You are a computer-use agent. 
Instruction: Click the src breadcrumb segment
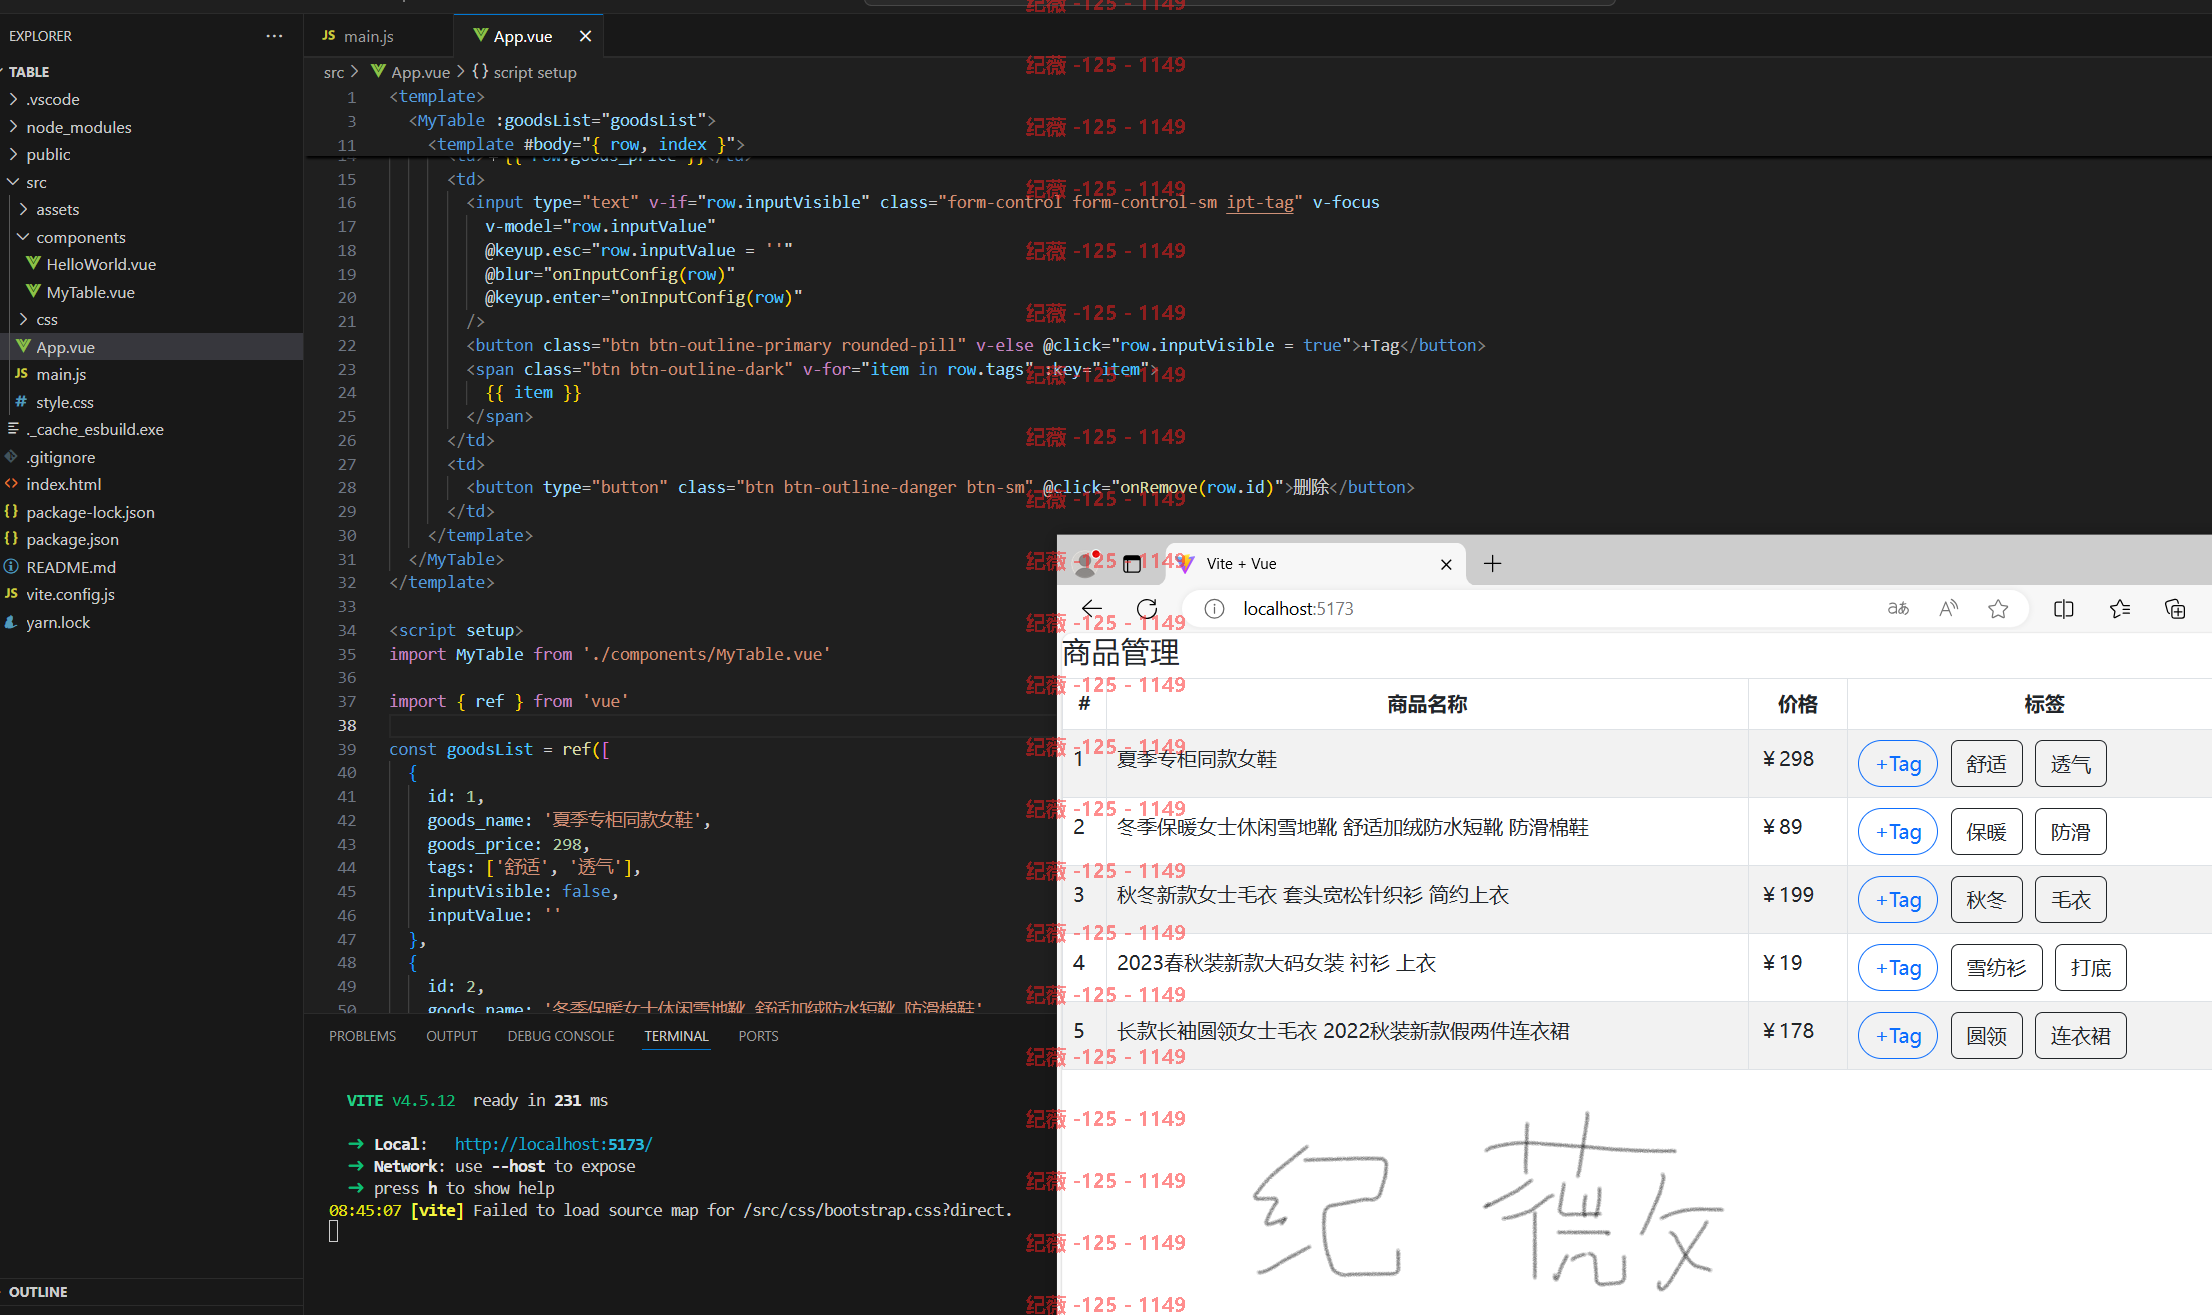pyautogui.click(x=334, y=72)
